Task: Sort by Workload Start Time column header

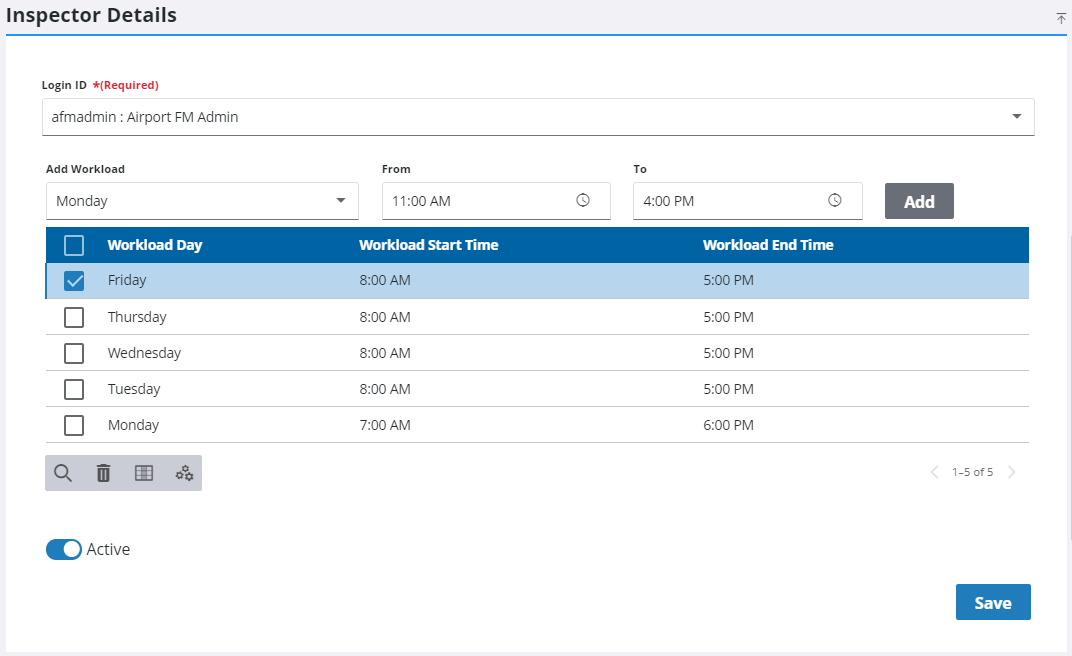Action: click(428, 245)
